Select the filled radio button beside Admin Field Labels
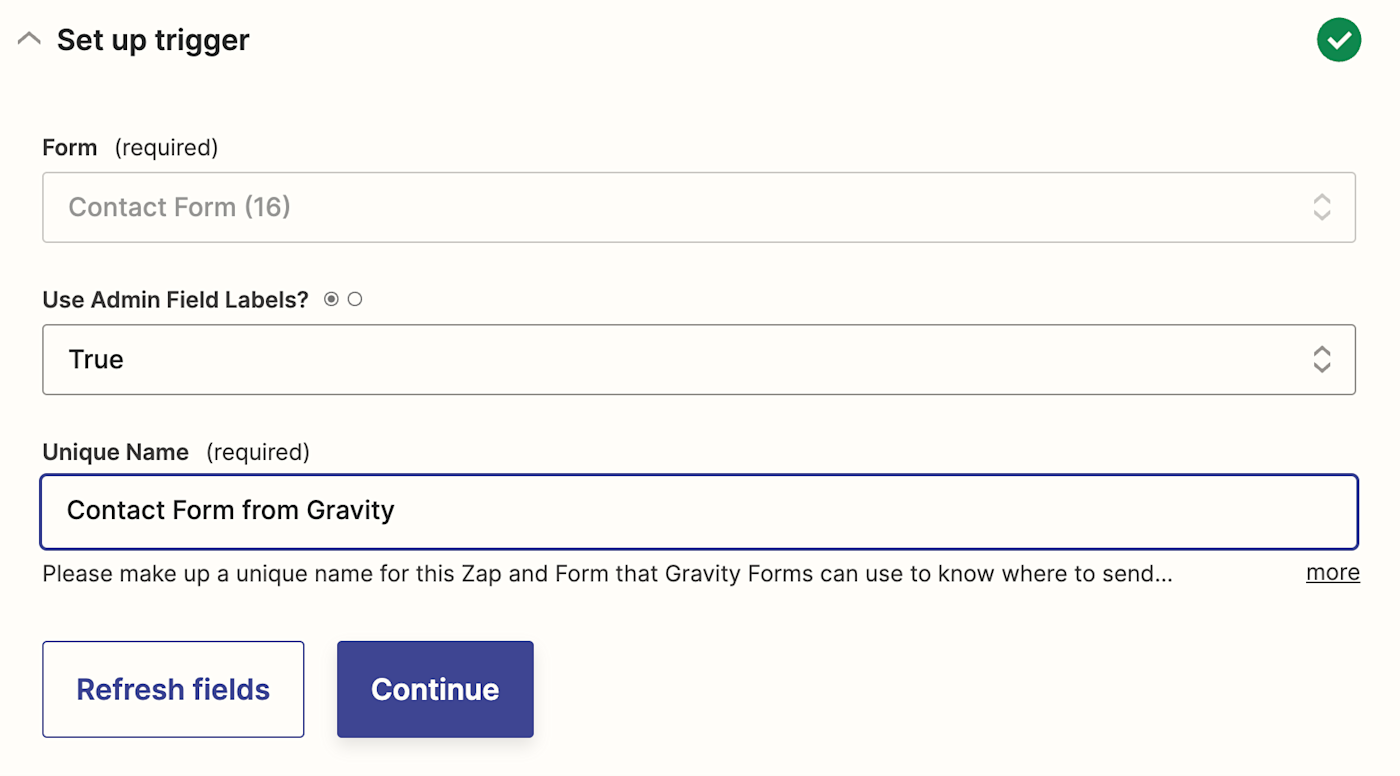The image size is (1400, 776). pyautogui.click(x=331, y=299)
